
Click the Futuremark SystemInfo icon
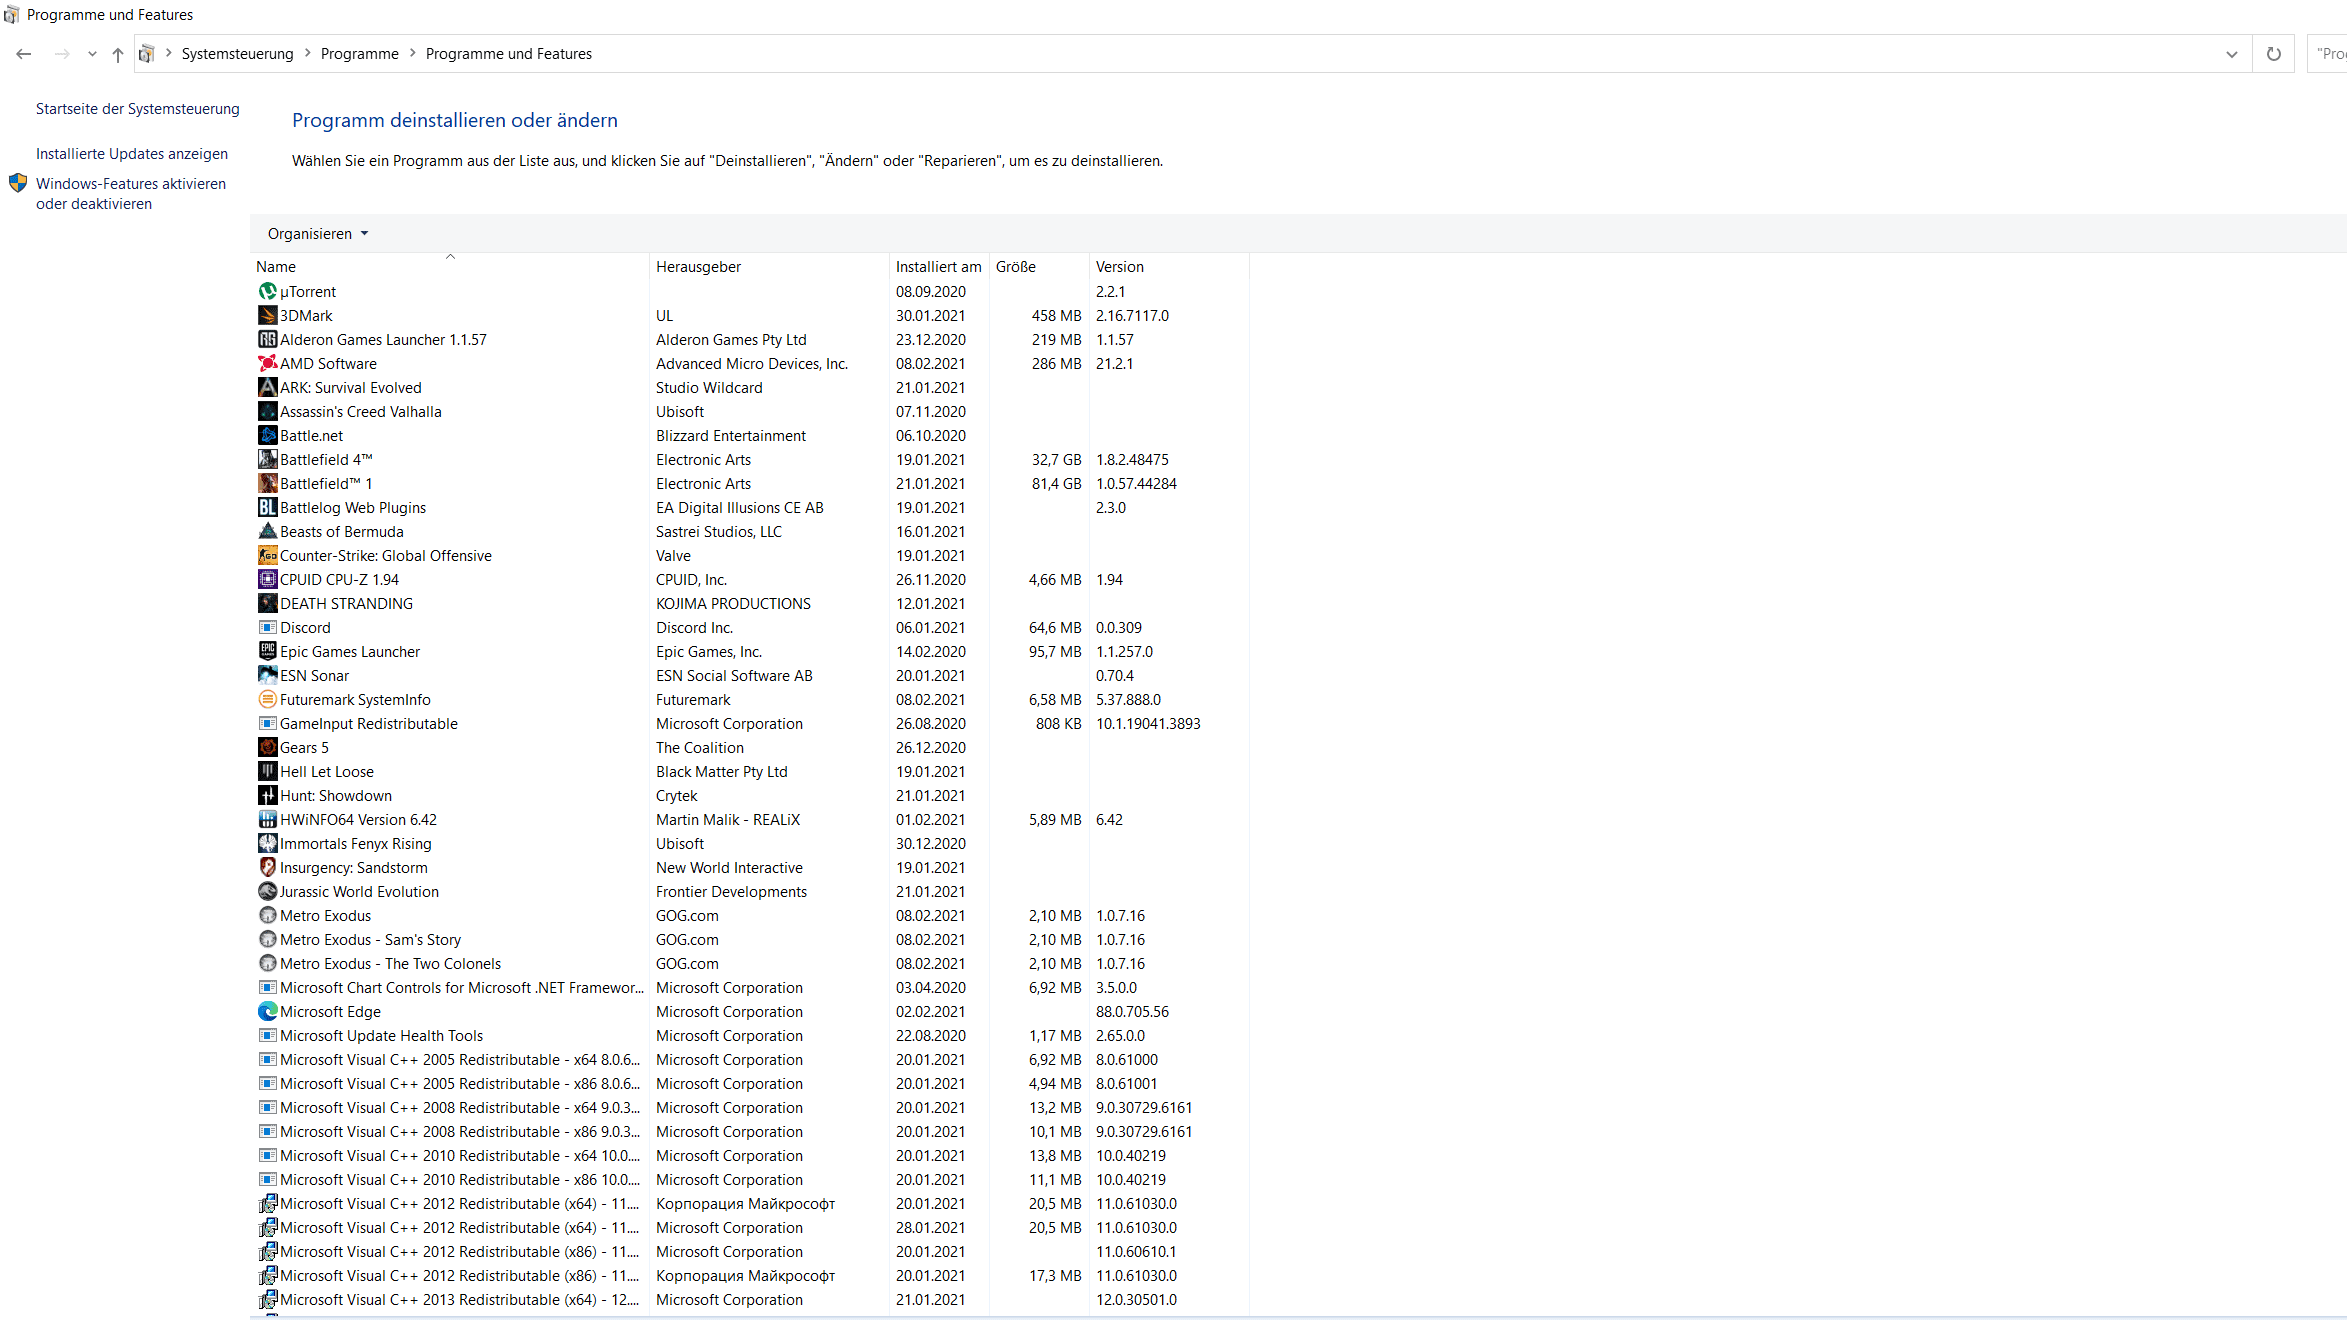click(x=267, y=699)
